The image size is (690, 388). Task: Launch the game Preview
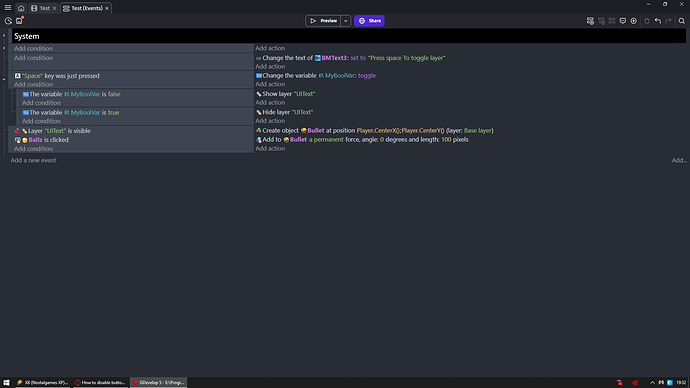323,21
